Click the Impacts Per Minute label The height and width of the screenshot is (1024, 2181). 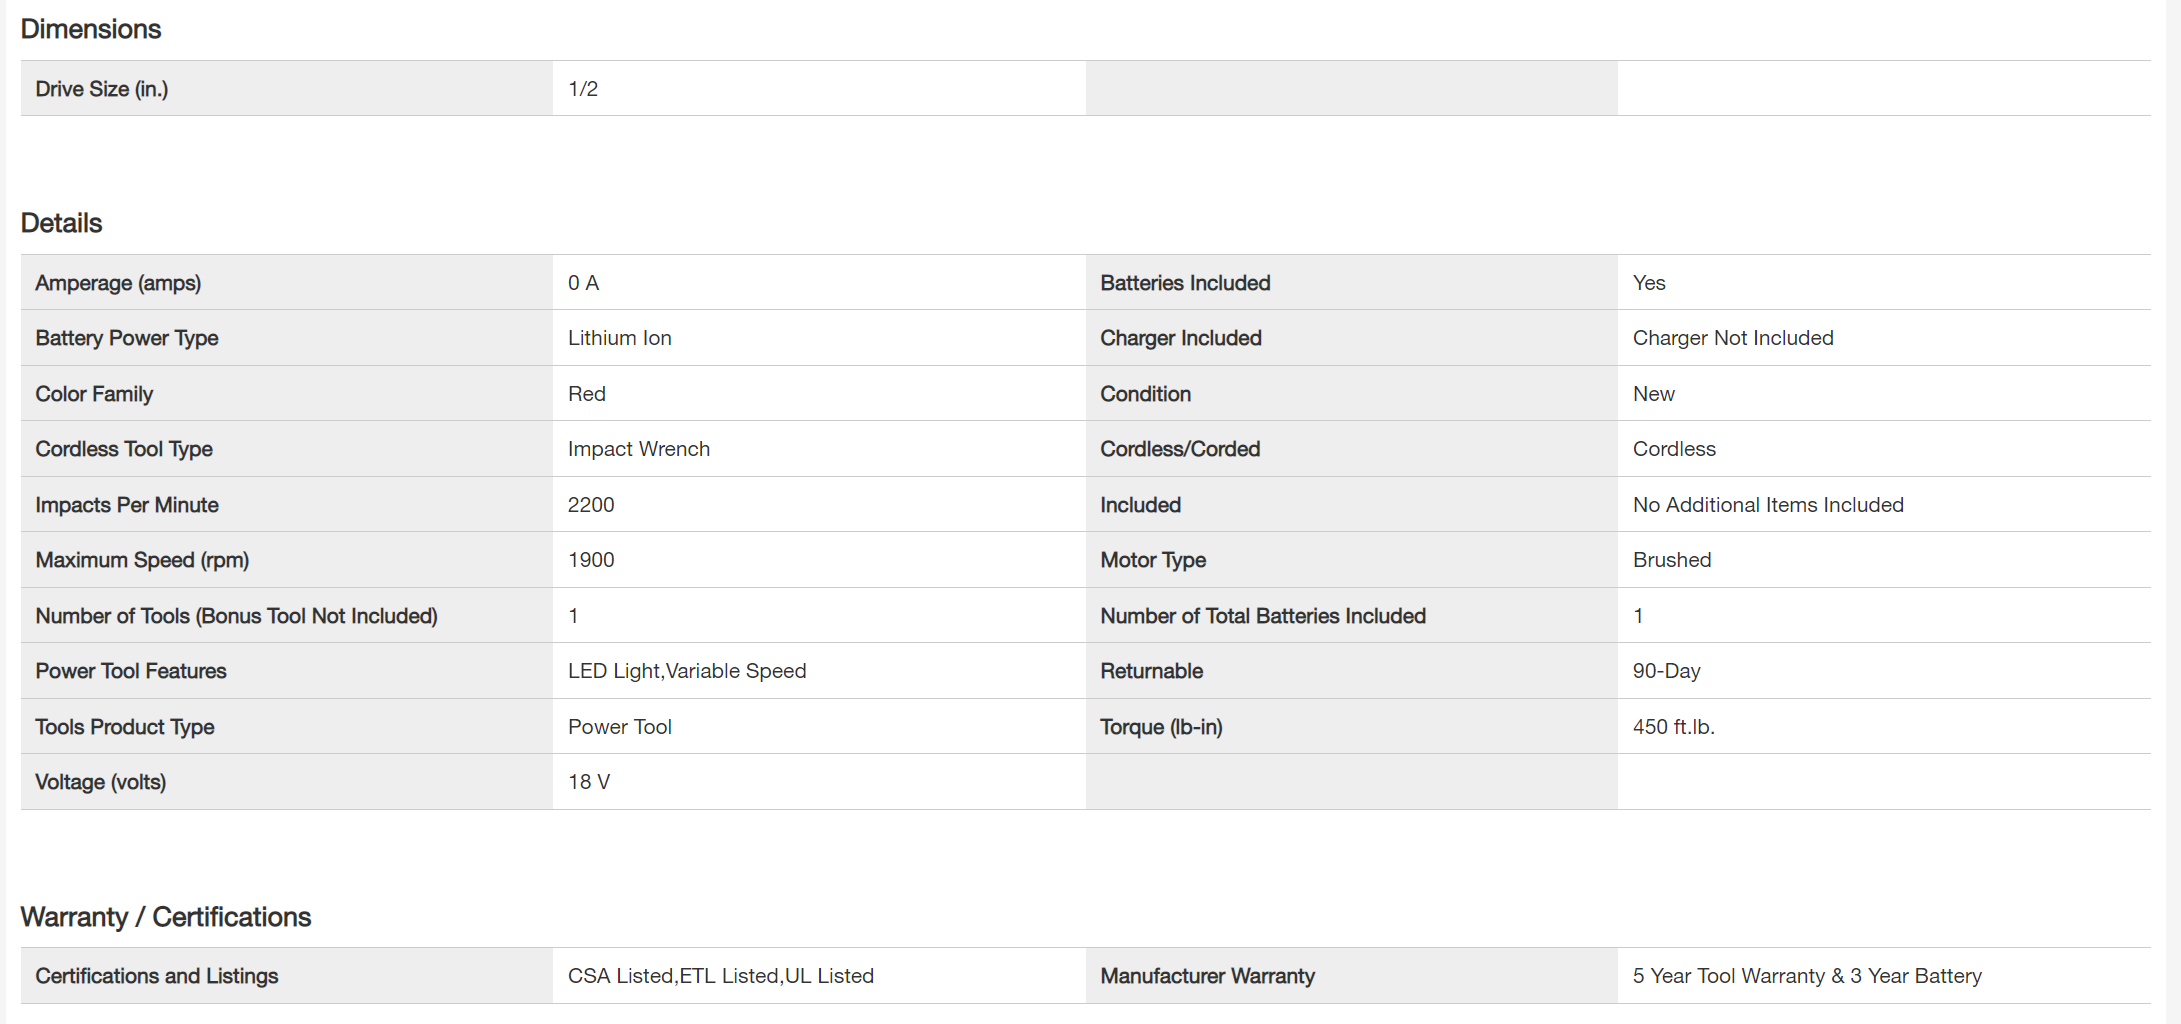click(x=127, y=505)
